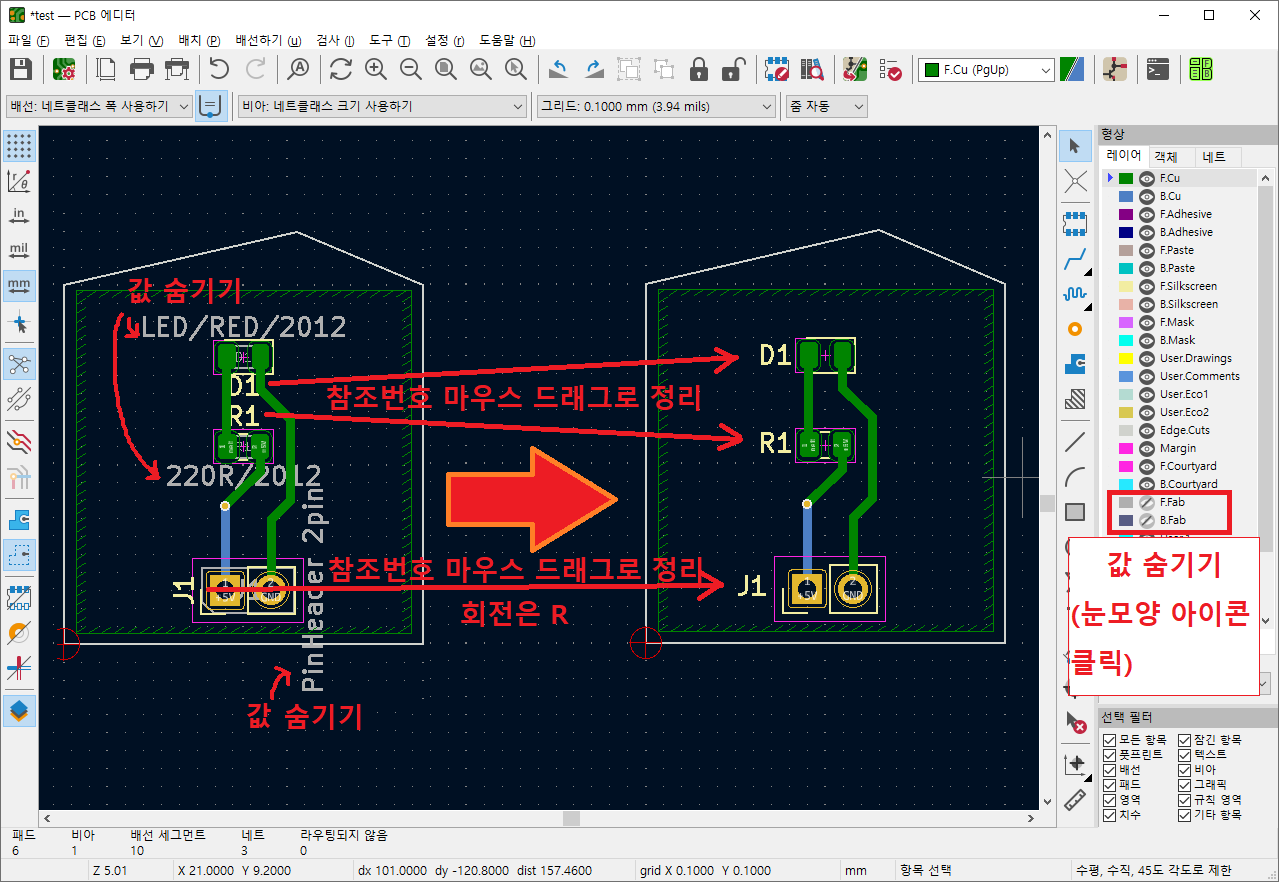Open the Schematic Editor icon
The height and width of the screenshot is (882, 1279).
[1115, 69]
